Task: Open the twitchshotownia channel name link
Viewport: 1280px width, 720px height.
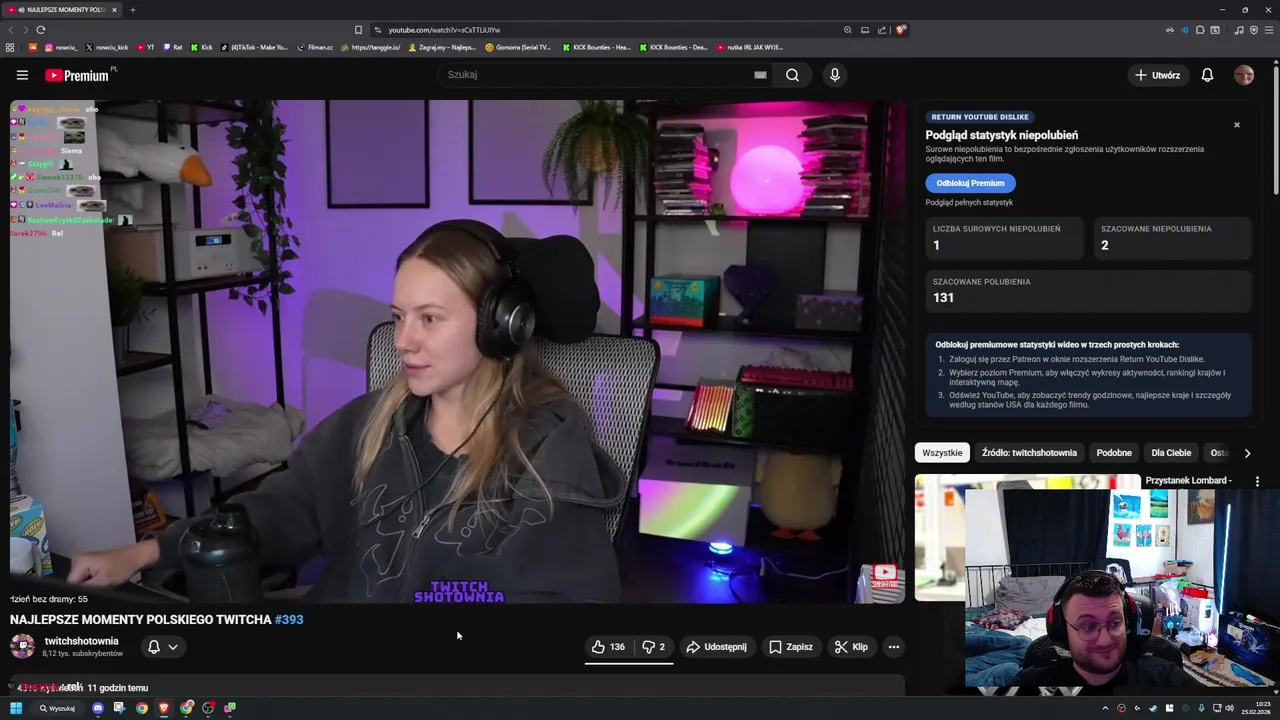Action: coord(81,641)
